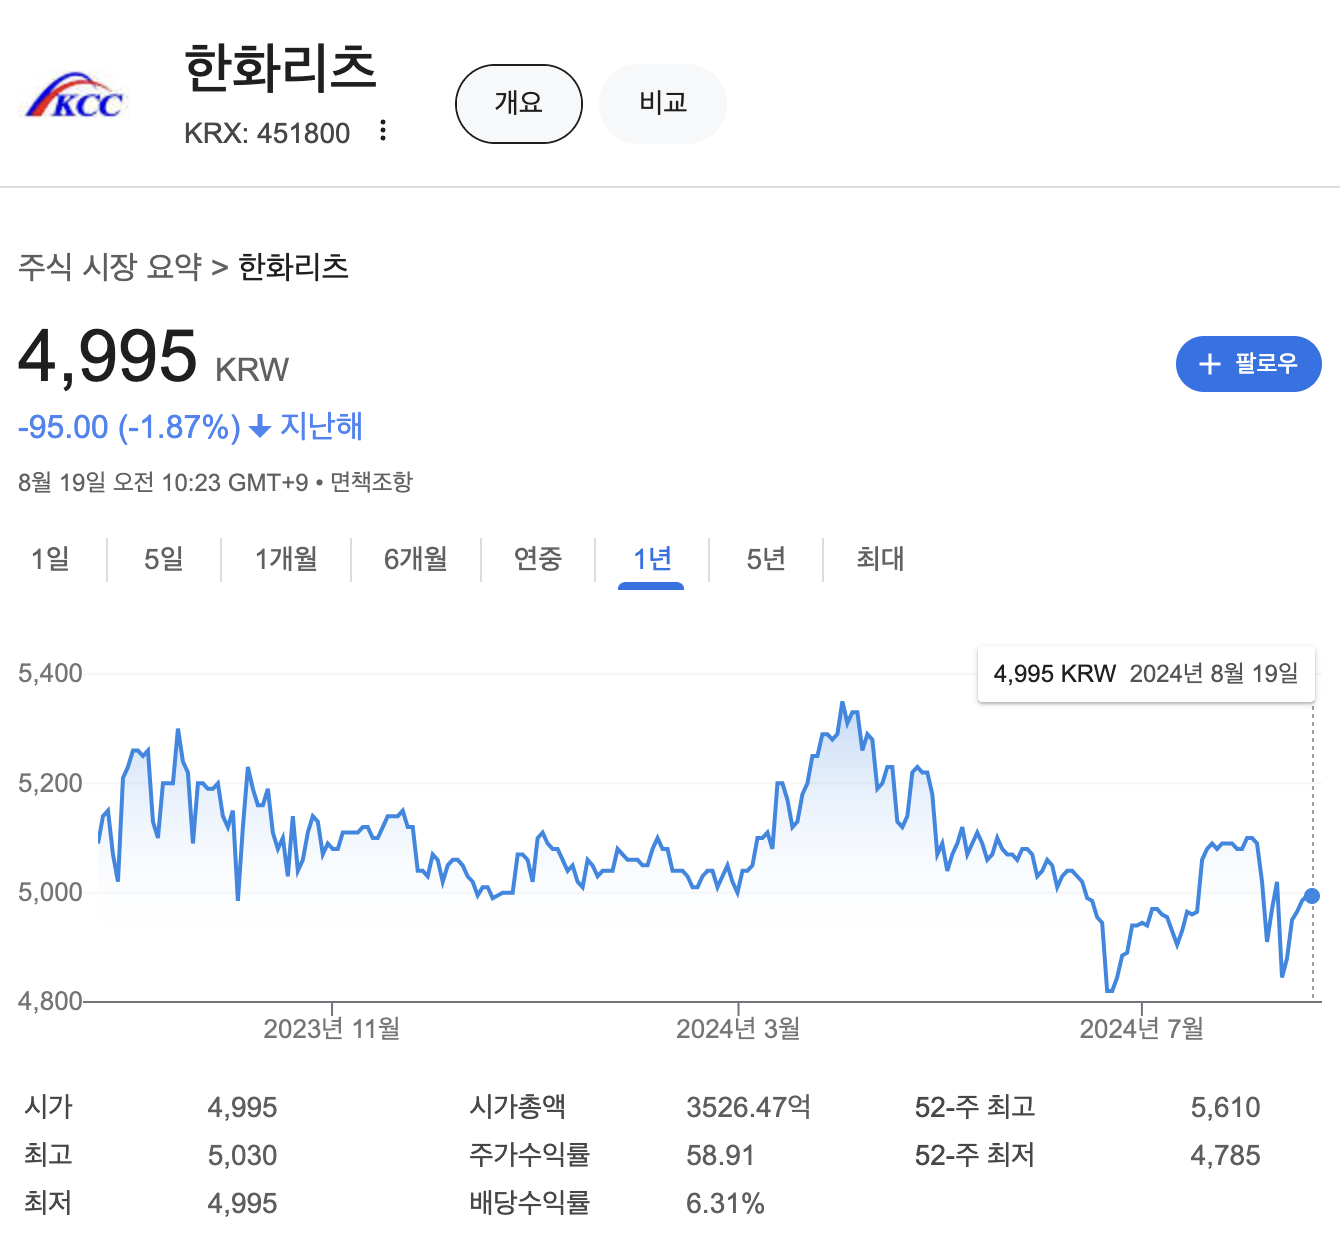Screen dimensions: 1340x1236
Task: Open 주식 시장 요약 breadcrumb link
Action: [110, 267]
